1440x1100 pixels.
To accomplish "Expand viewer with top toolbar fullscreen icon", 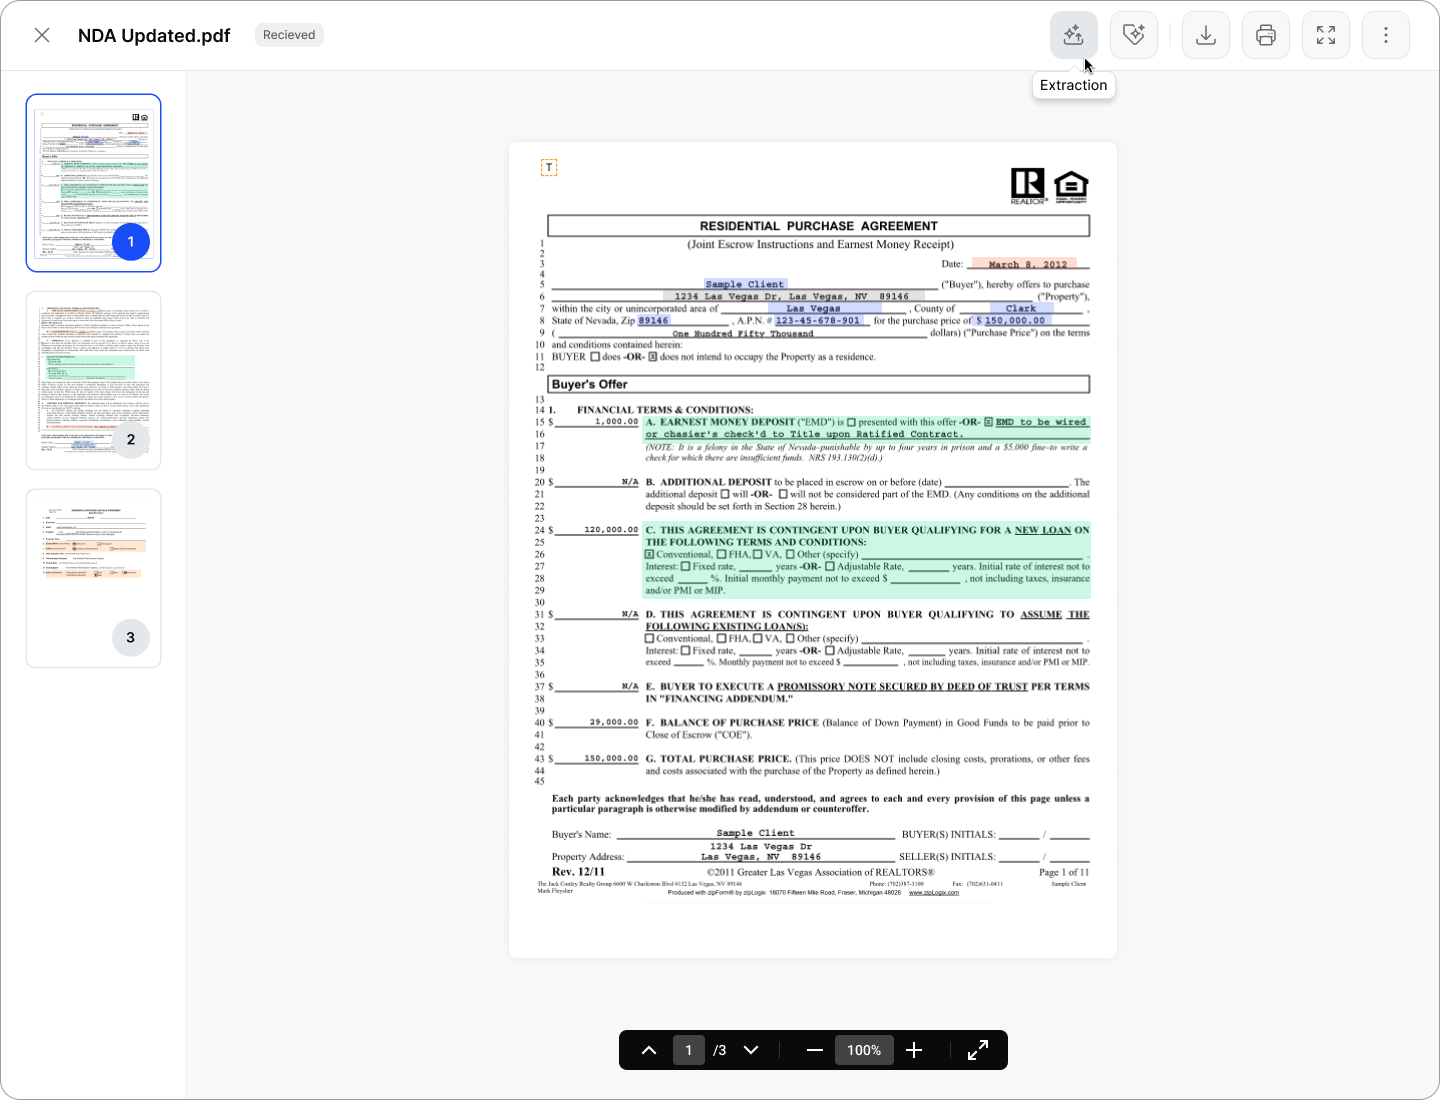I will tap(1325, 35).
